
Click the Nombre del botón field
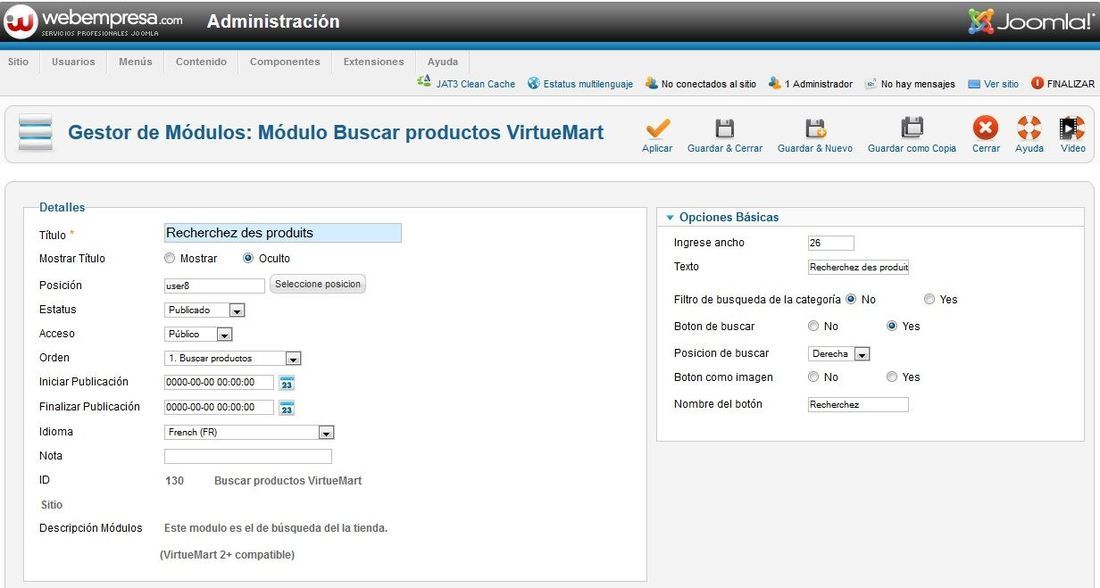tap(859, 405)
